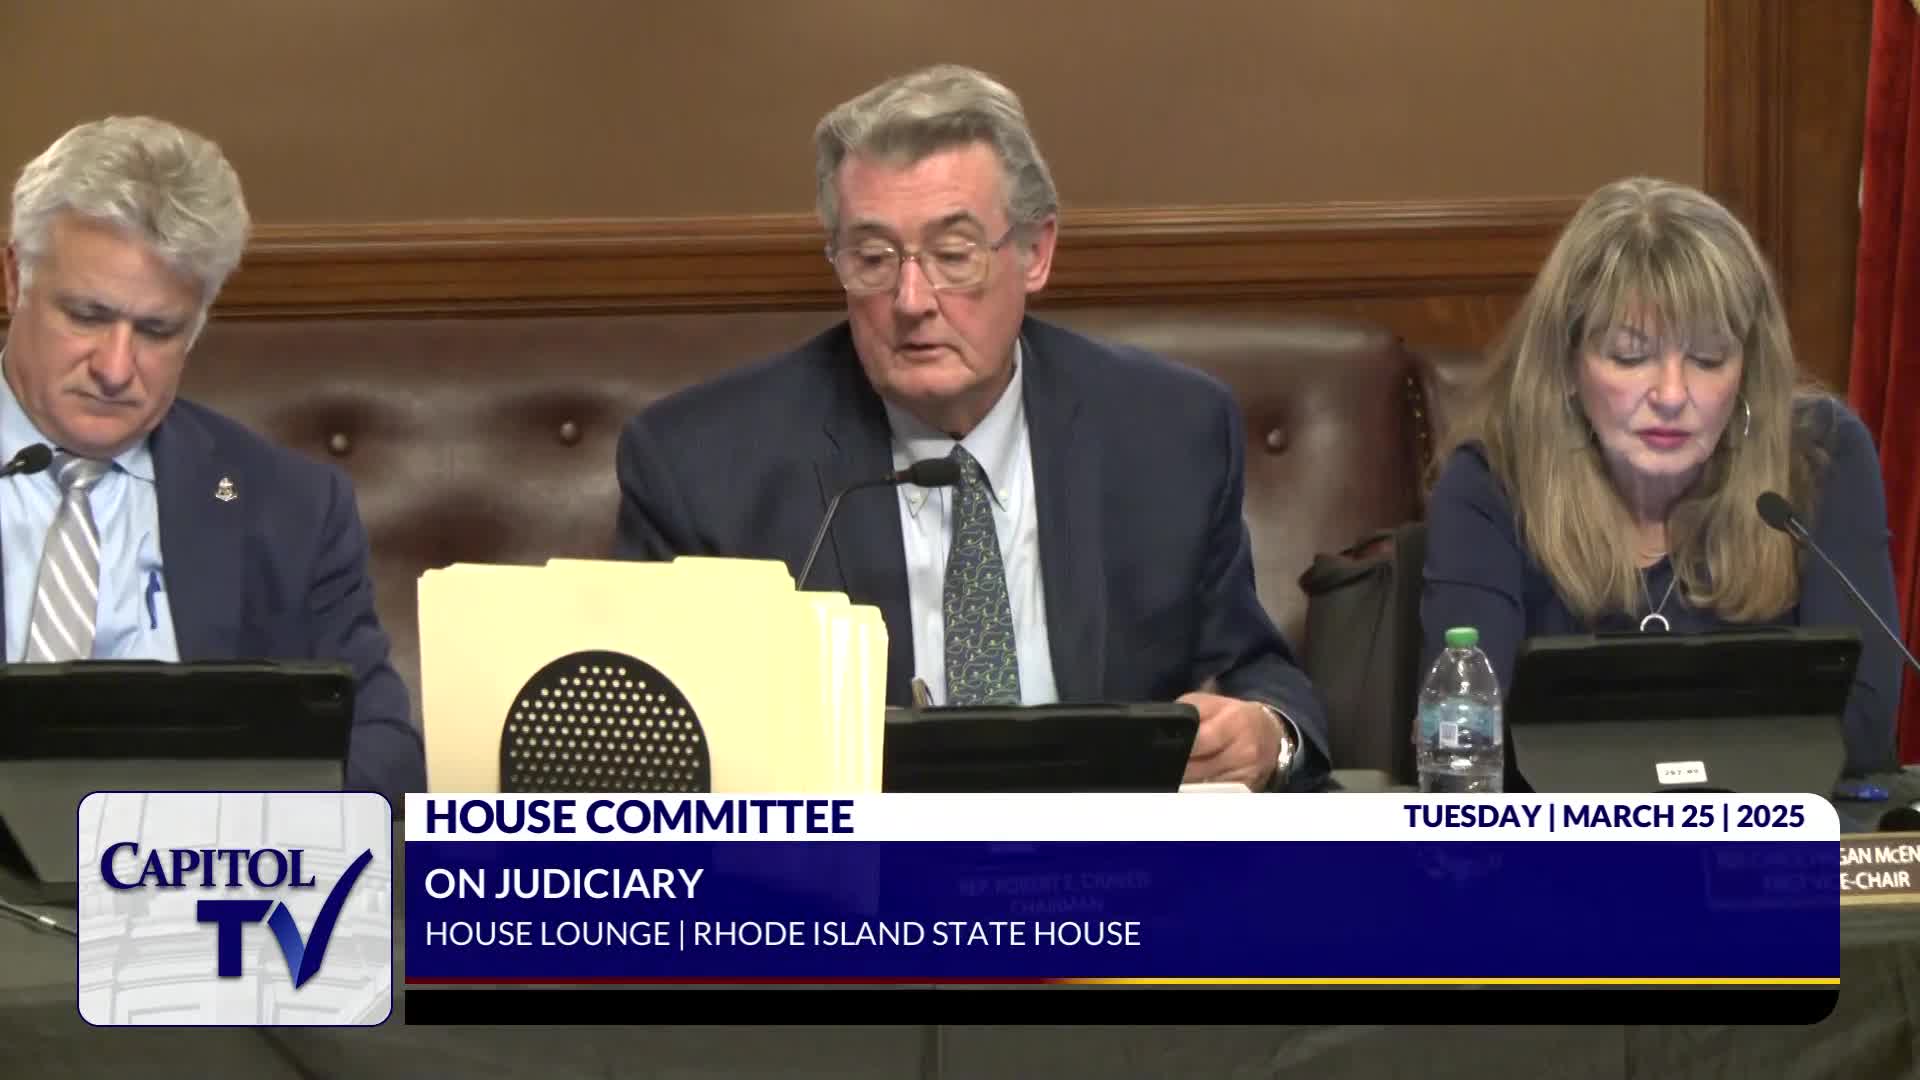
Task: Click the ON JUDICIARY subtitle text
Action: click(563, 884)
